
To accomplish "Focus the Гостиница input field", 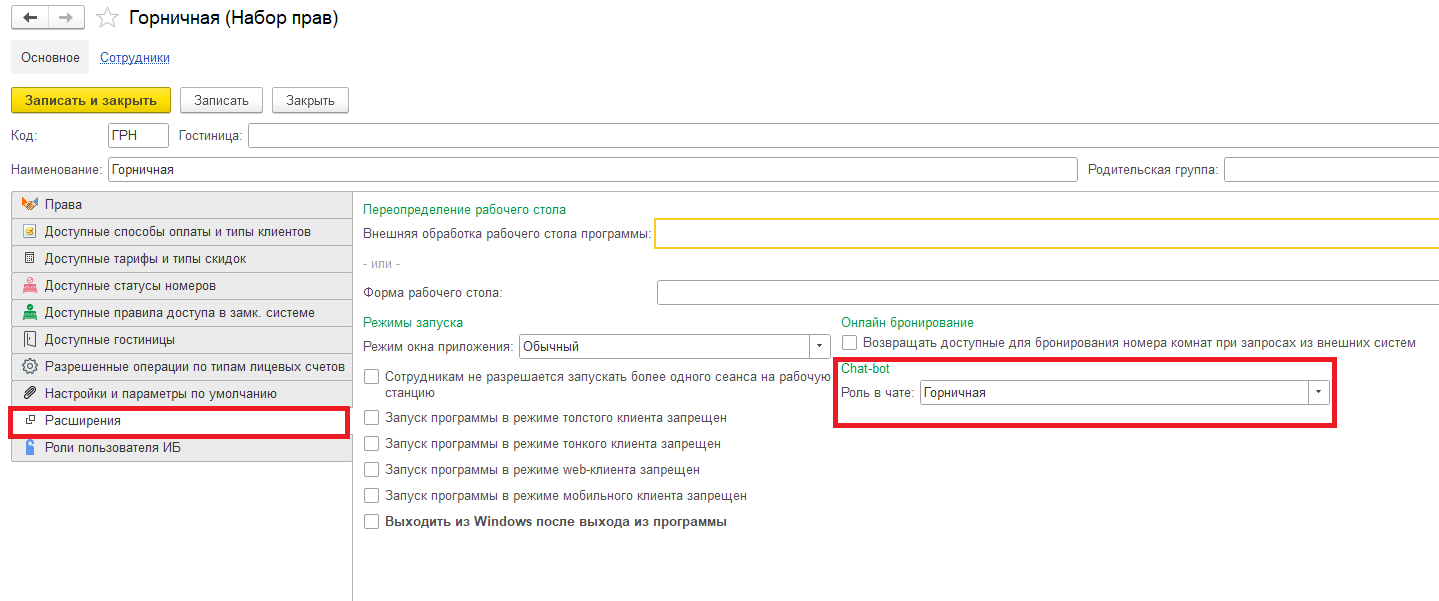I will [843, 135].
